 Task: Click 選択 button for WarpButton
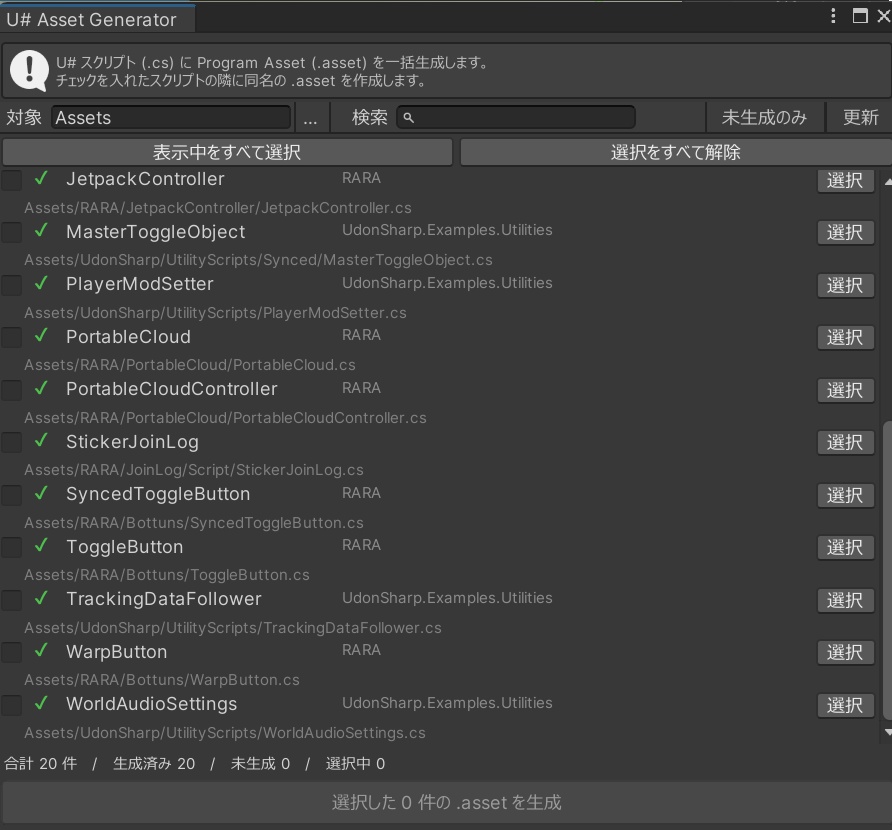pyautogui.click(x=845, y=653)
